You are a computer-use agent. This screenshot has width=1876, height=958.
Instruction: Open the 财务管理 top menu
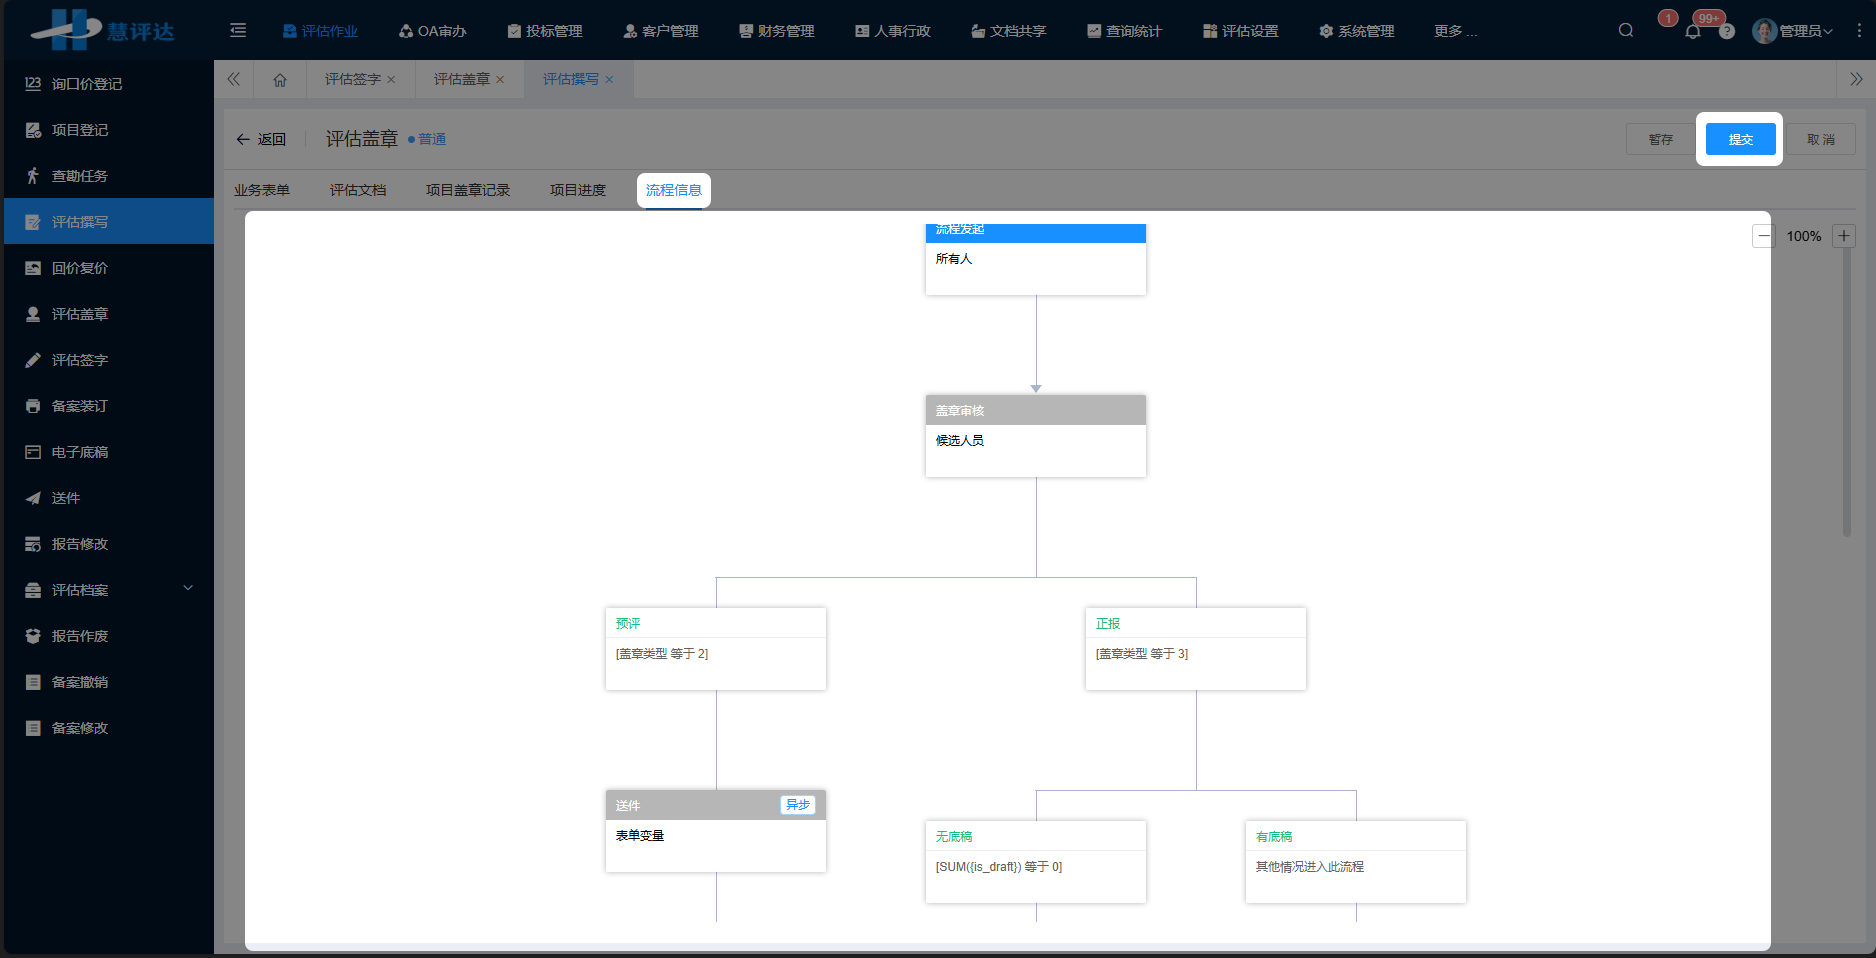[x=776, y=31]
